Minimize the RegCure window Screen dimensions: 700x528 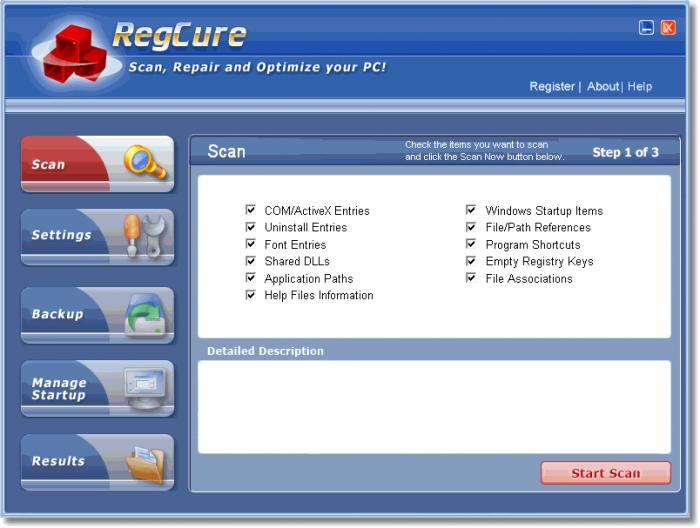(646, 28)
